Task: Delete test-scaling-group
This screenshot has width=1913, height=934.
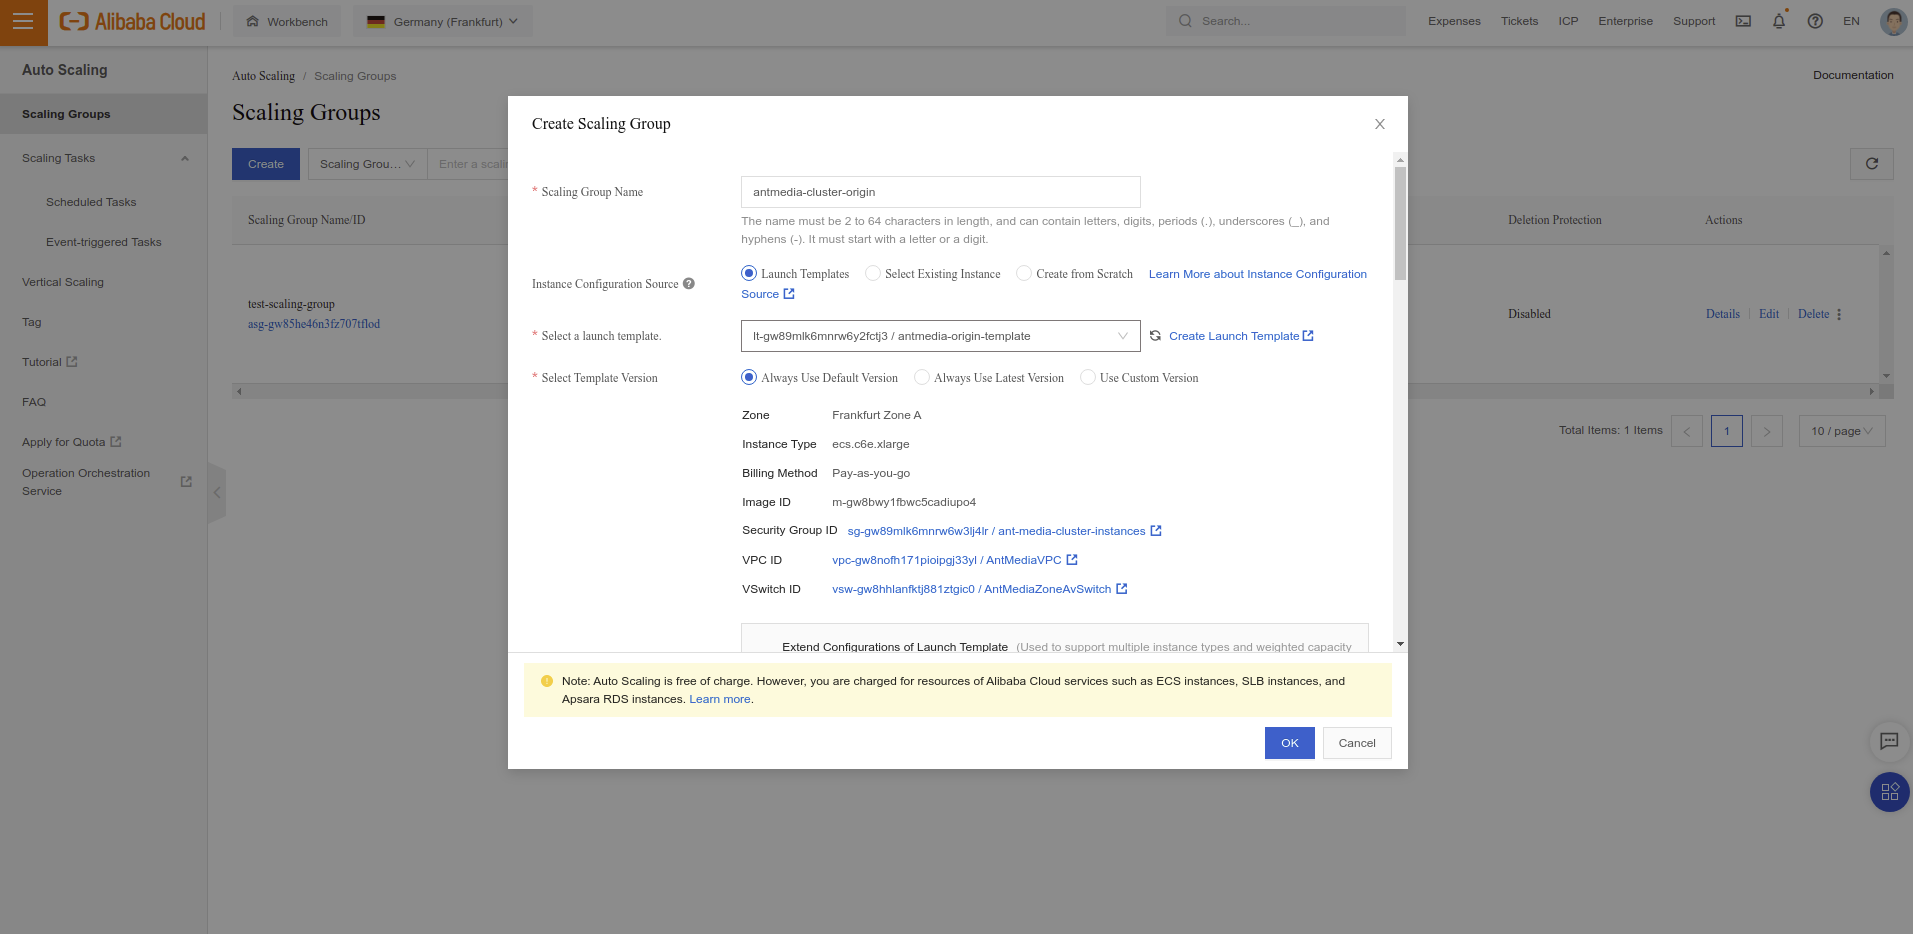Action: click(1813, 314)
